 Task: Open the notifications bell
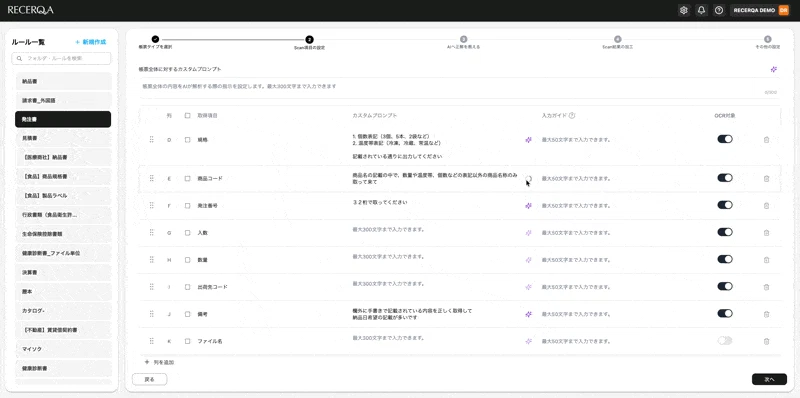702,10
